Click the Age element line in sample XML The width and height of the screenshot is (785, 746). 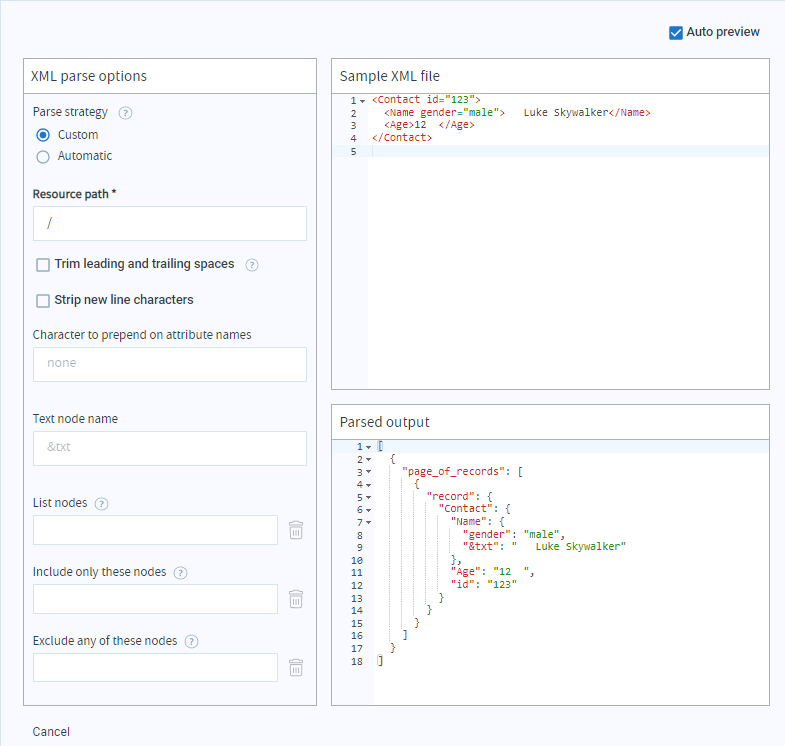point(429,125)
